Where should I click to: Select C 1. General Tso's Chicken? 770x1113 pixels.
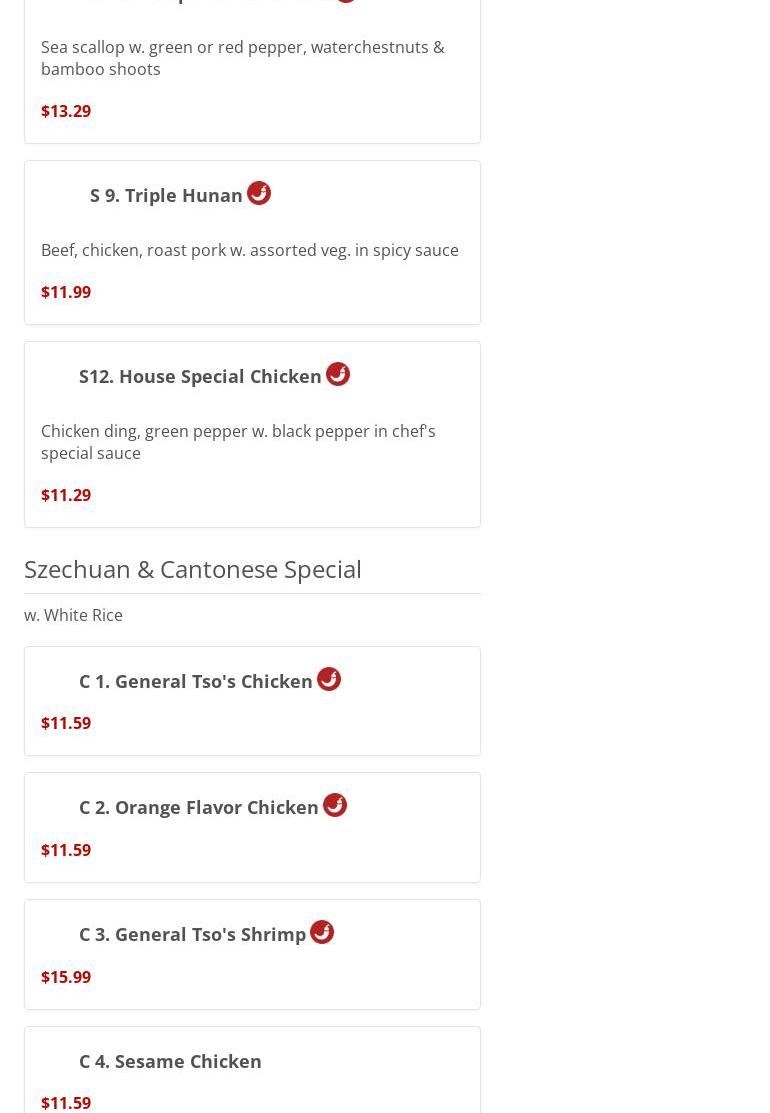click(195, 682)
